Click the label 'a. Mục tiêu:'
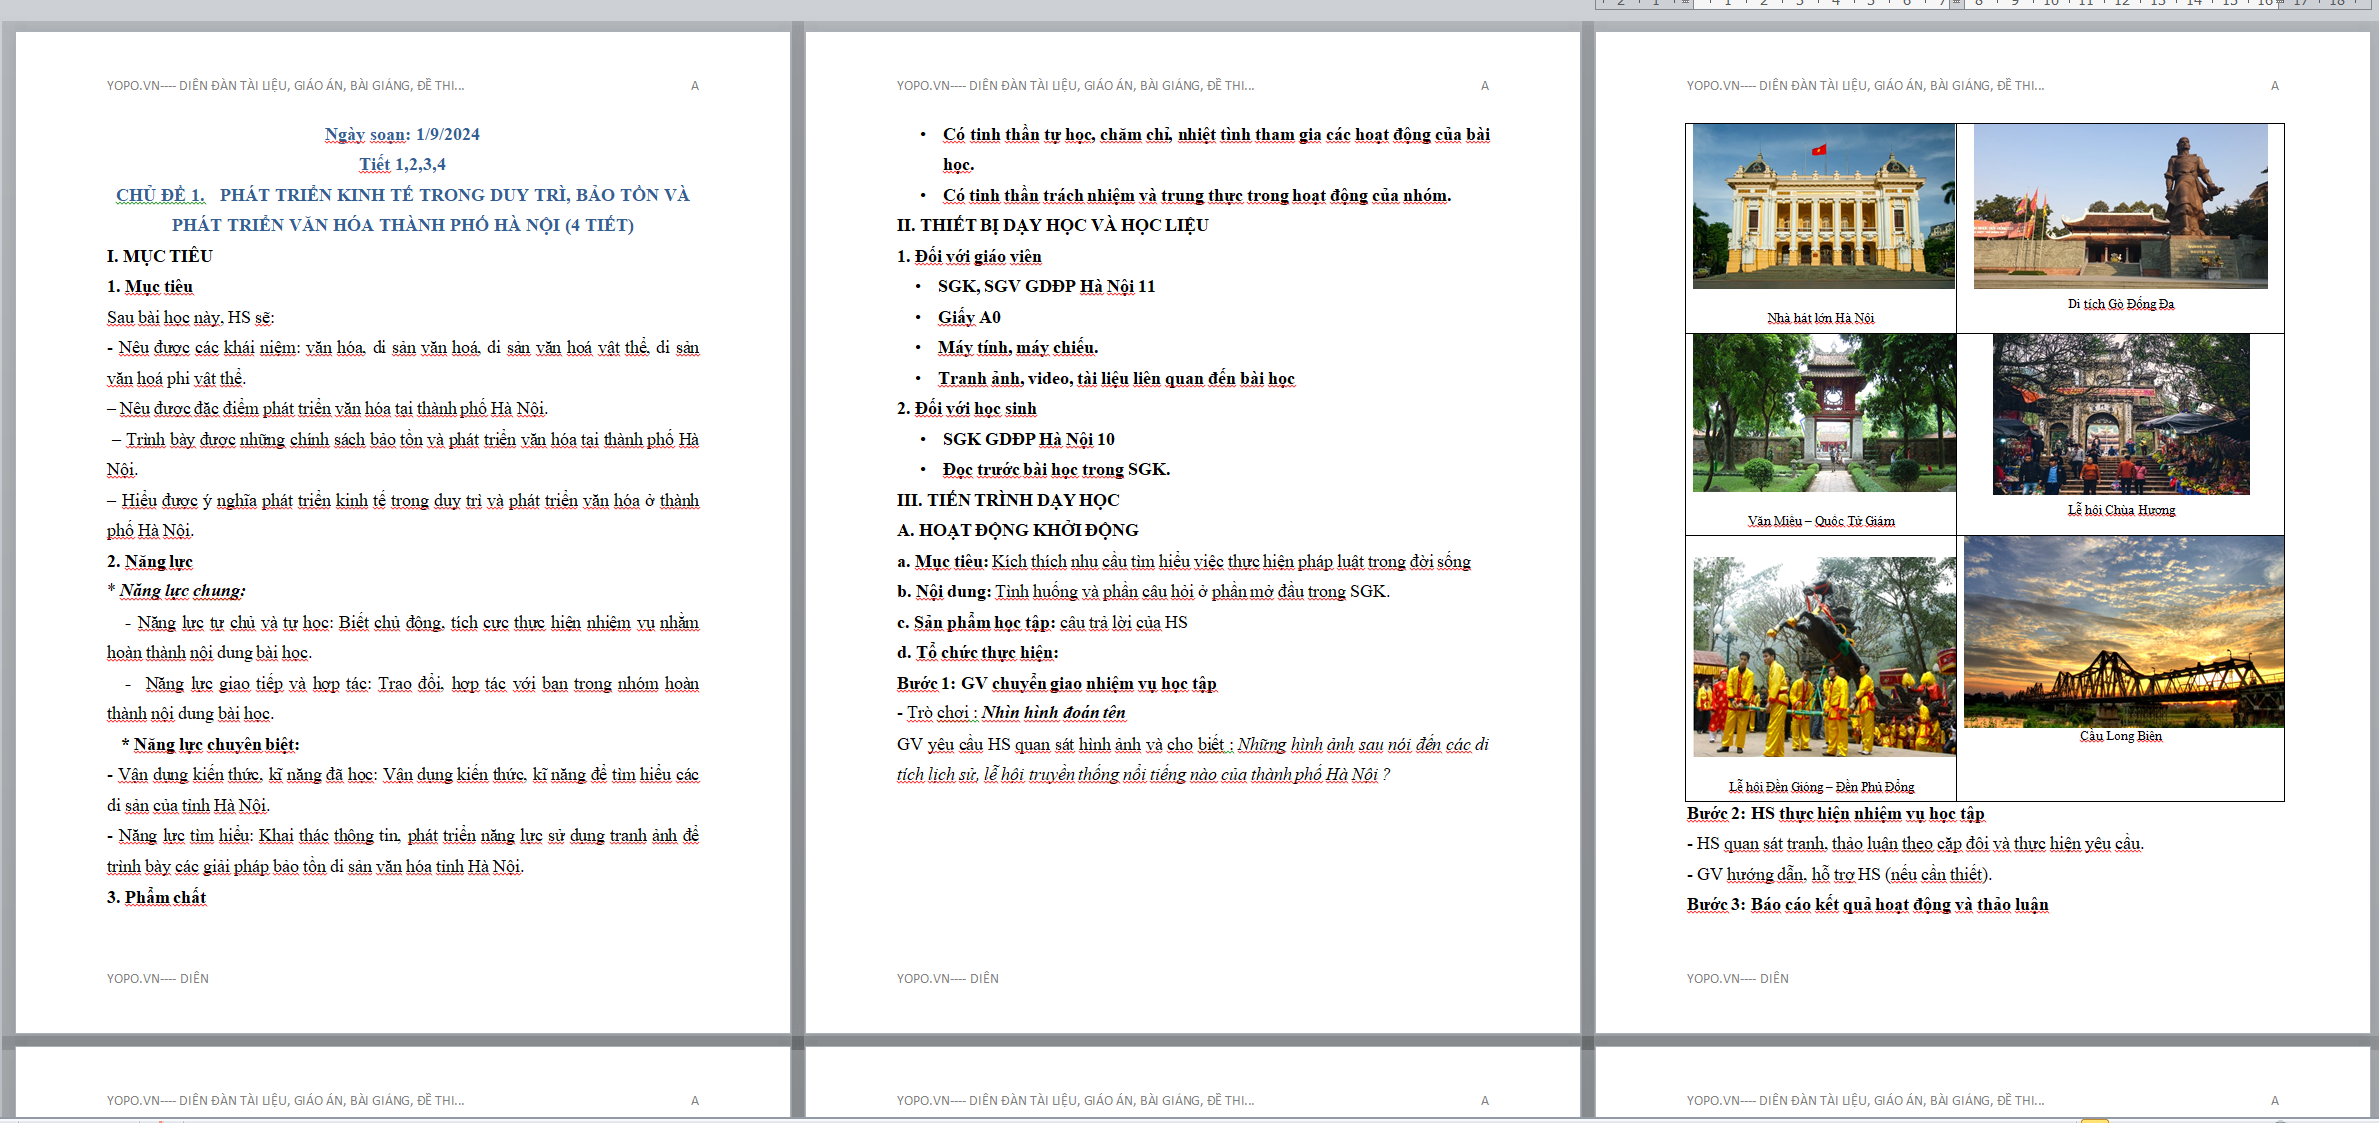Viewport: 2379px width, 1123px height. (942, 561)
